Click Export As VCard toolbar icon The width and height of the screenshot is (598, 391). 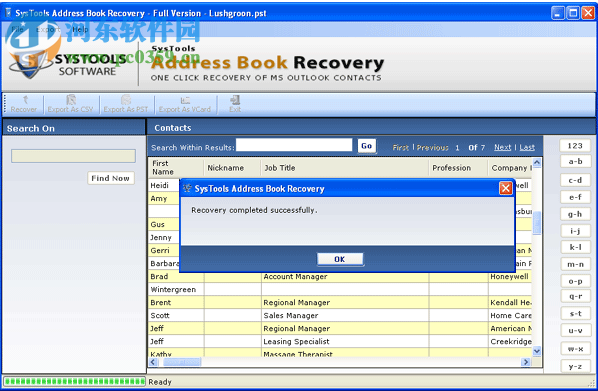pyautogui.click(x=185, y=104)
